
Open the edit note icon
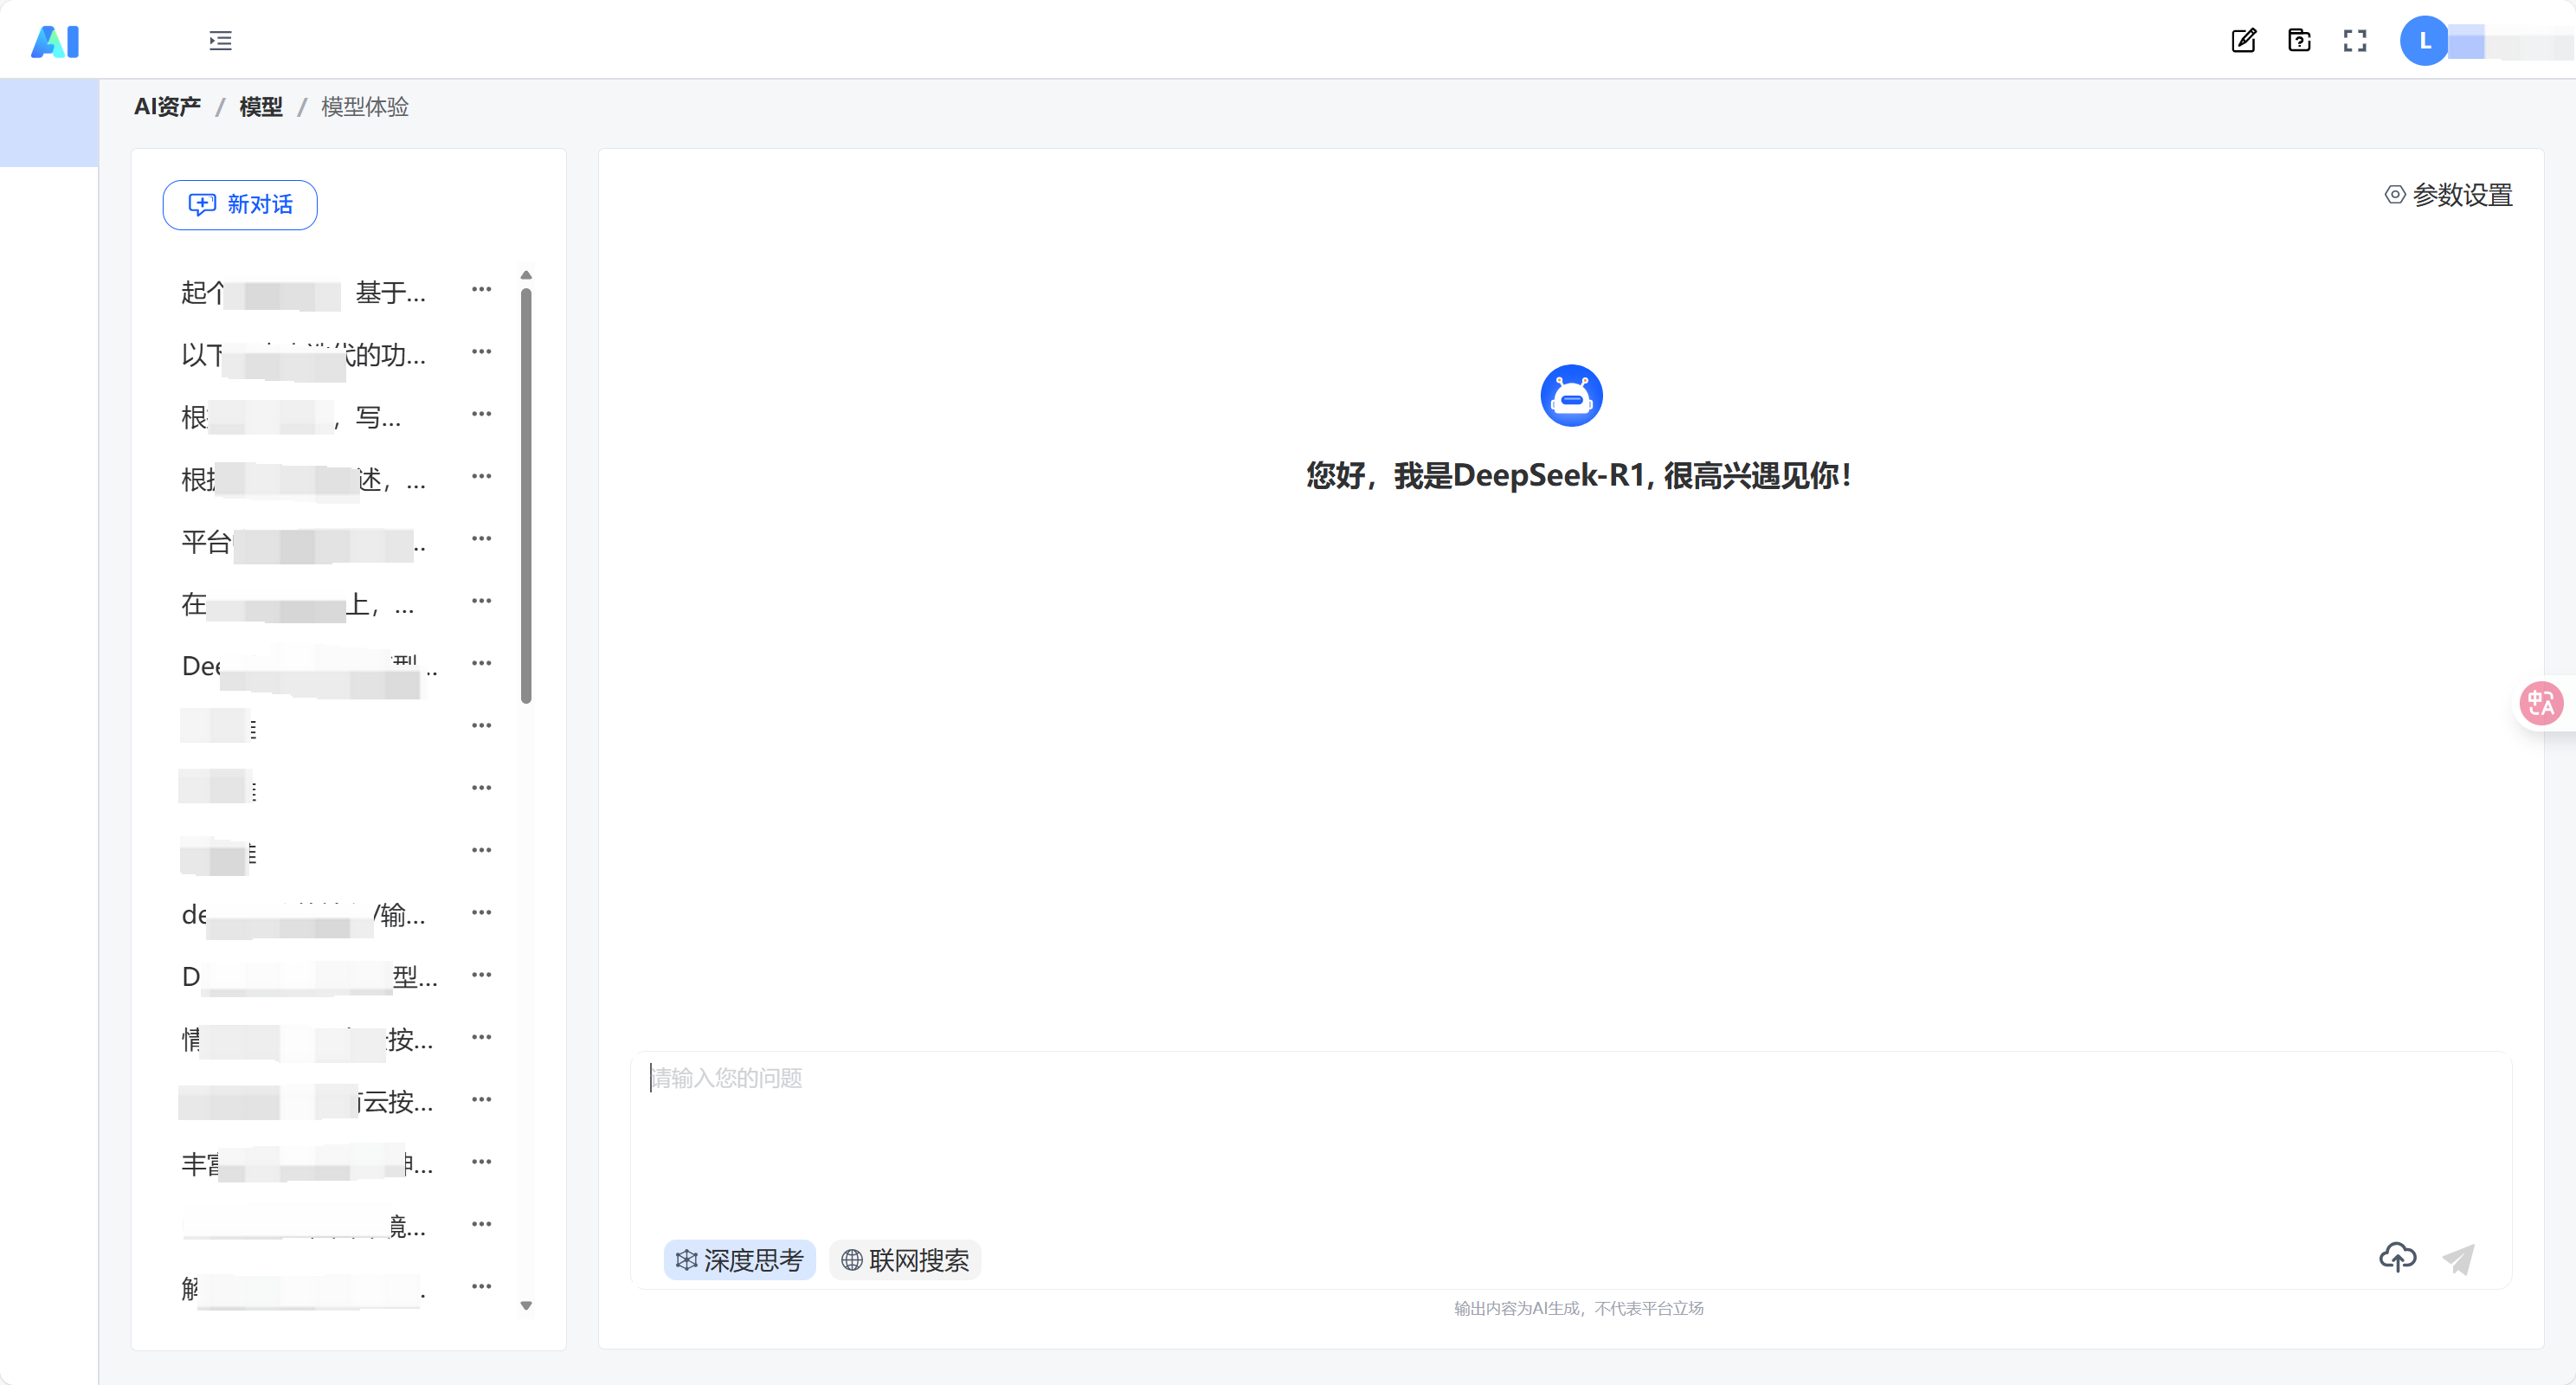pos(2244,41)
